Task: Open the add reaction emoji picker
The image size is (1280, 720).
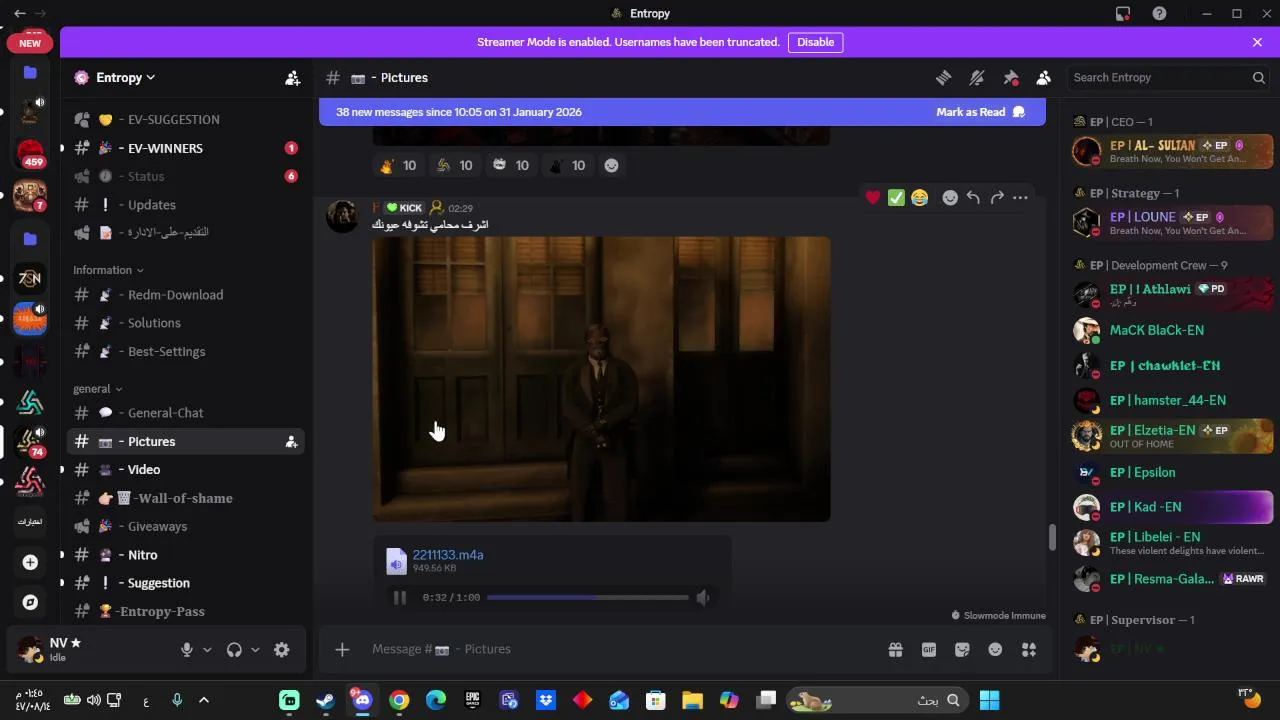Action: (x=950, y=198)
